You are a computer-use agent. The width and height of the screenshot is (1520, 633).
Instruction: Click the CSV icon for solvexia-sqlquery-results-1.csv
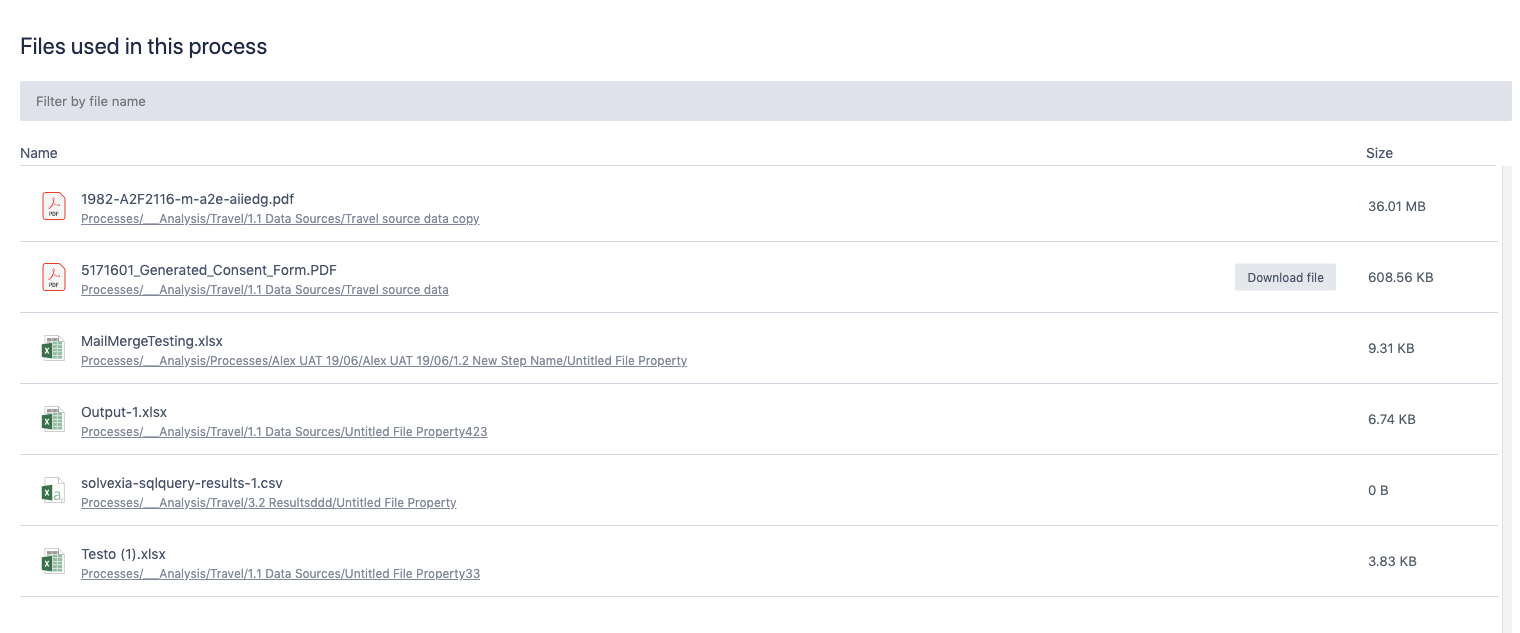tap(52, 491)
